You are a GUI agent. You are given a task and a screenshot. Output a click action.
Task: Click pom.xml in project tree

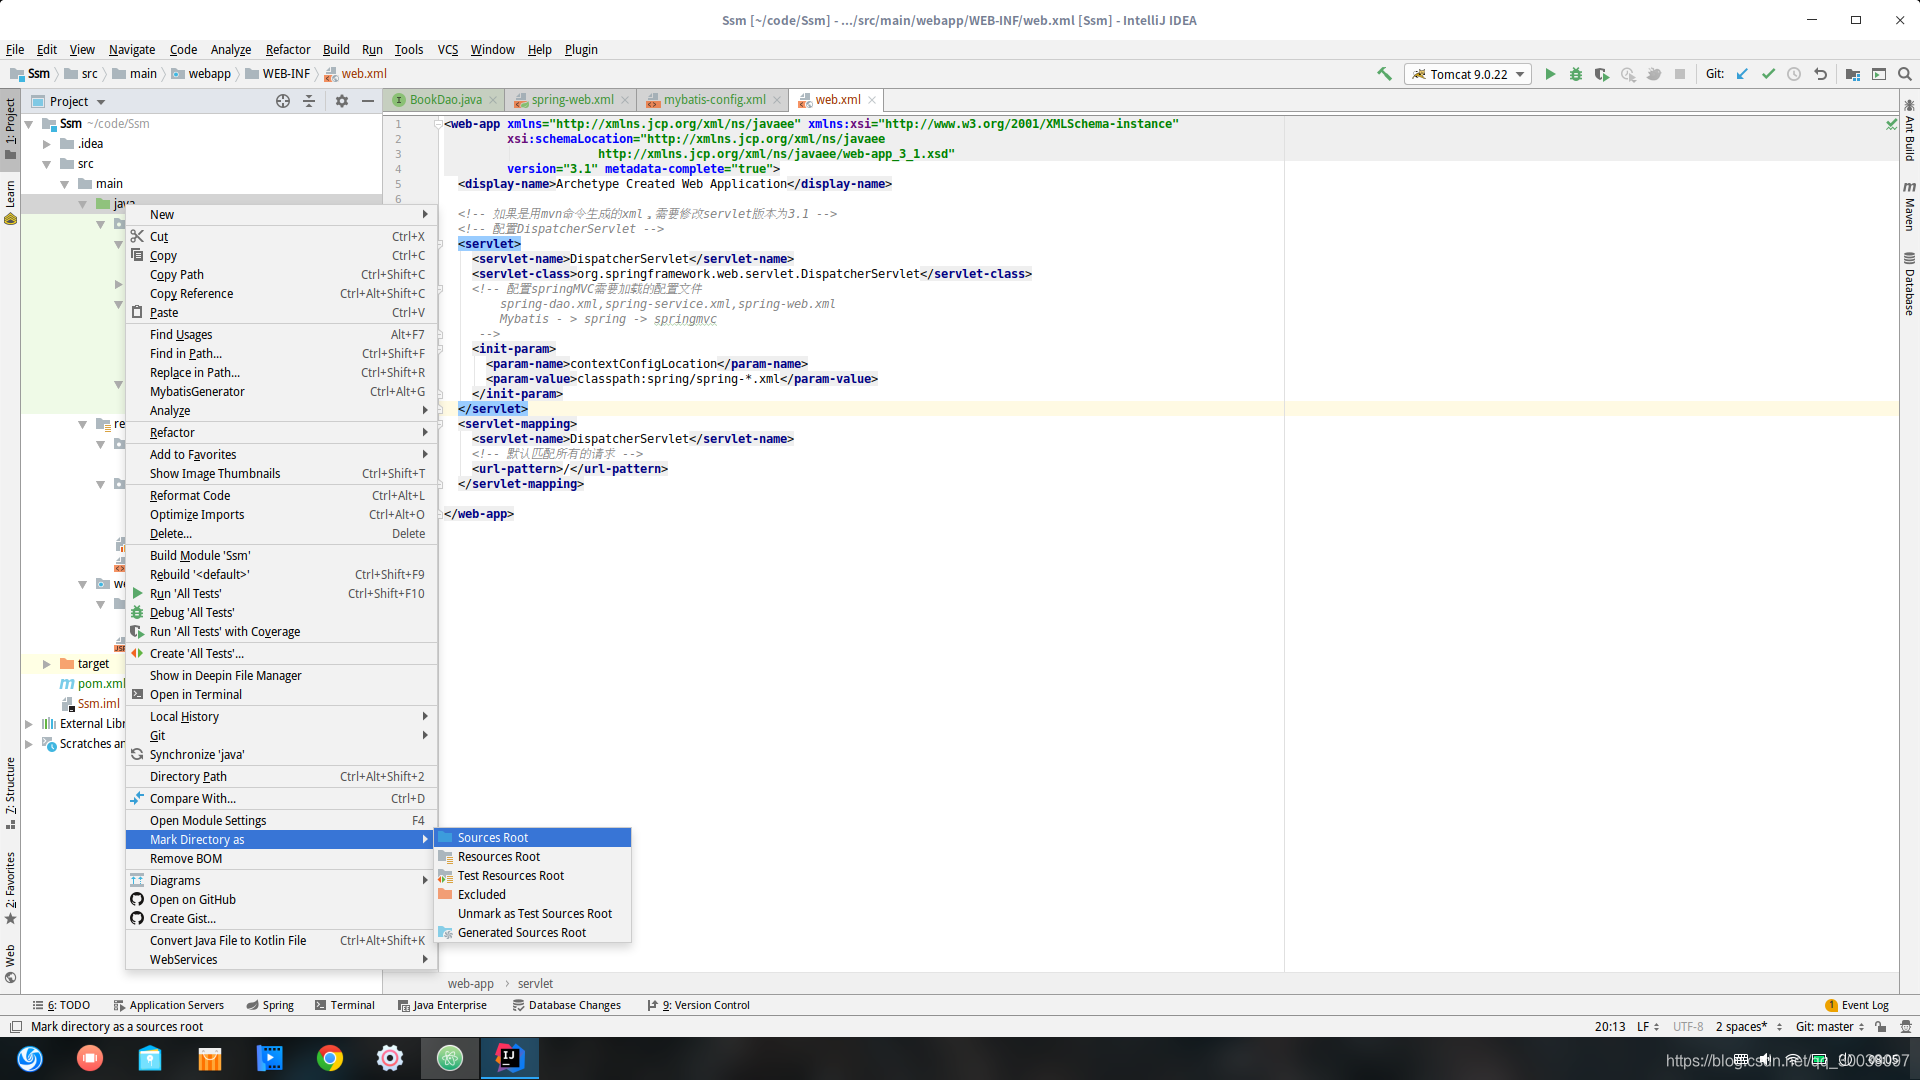[x=101, y=684]
